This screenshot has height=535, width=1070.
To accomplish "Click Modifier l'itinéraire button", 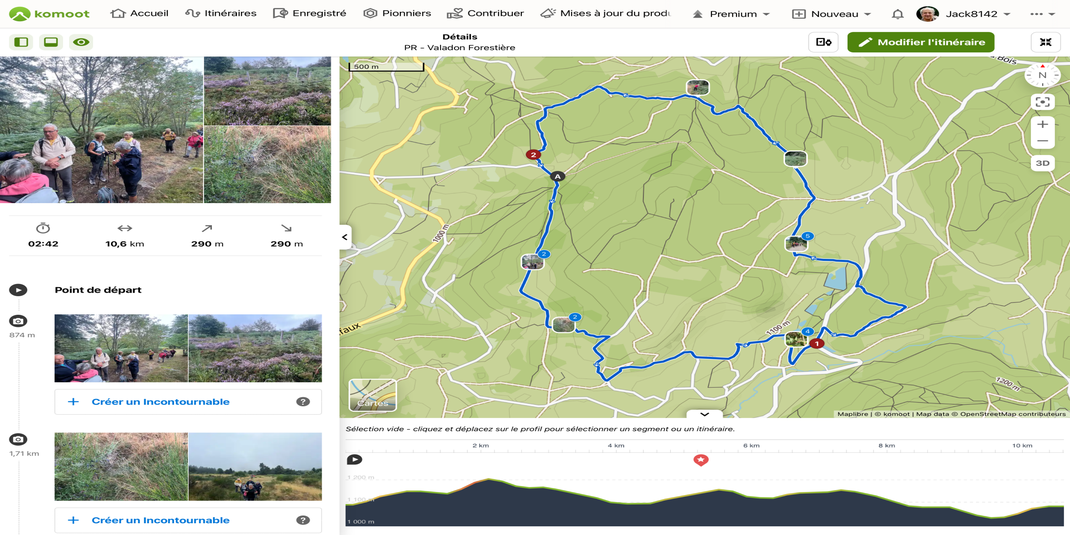I will click(920, 42).
